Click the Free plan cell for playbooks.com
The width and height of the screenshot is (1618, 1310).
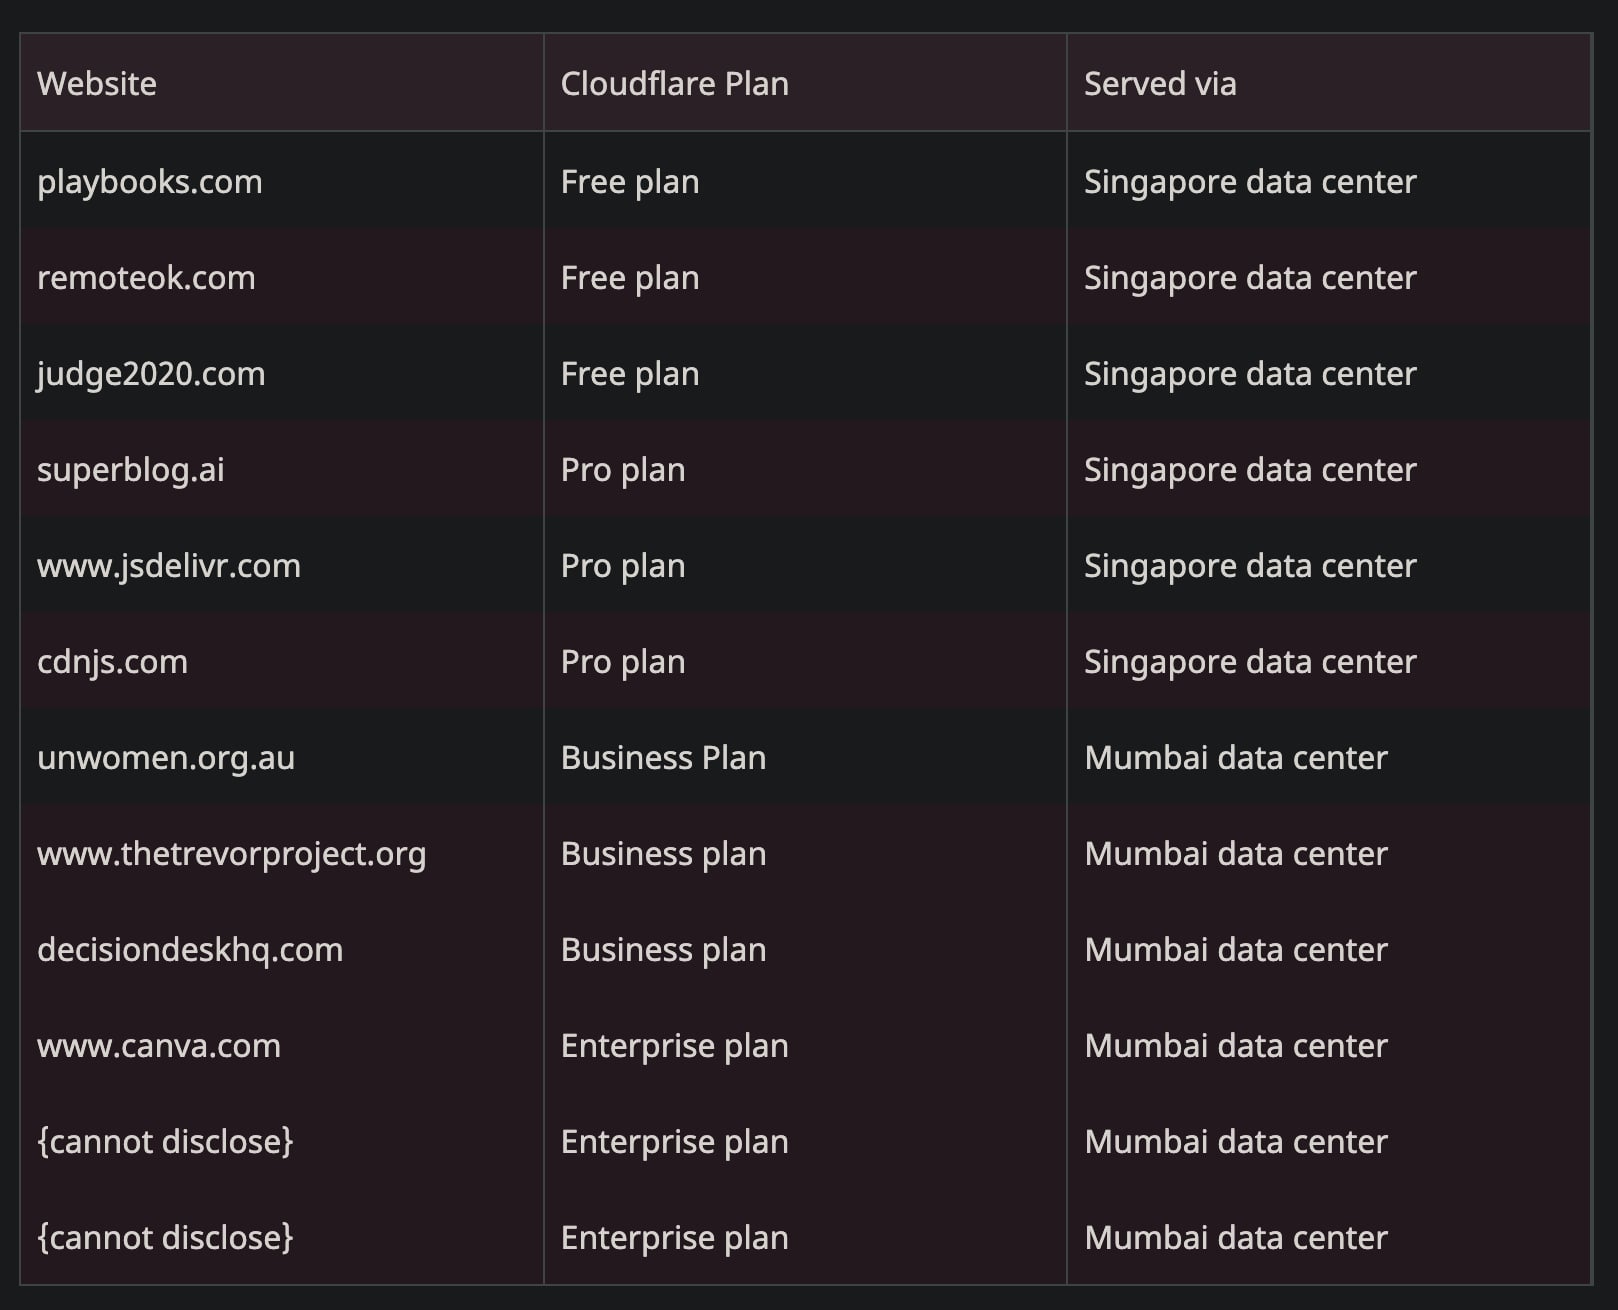pyautogui.click(x=630, y=182)
